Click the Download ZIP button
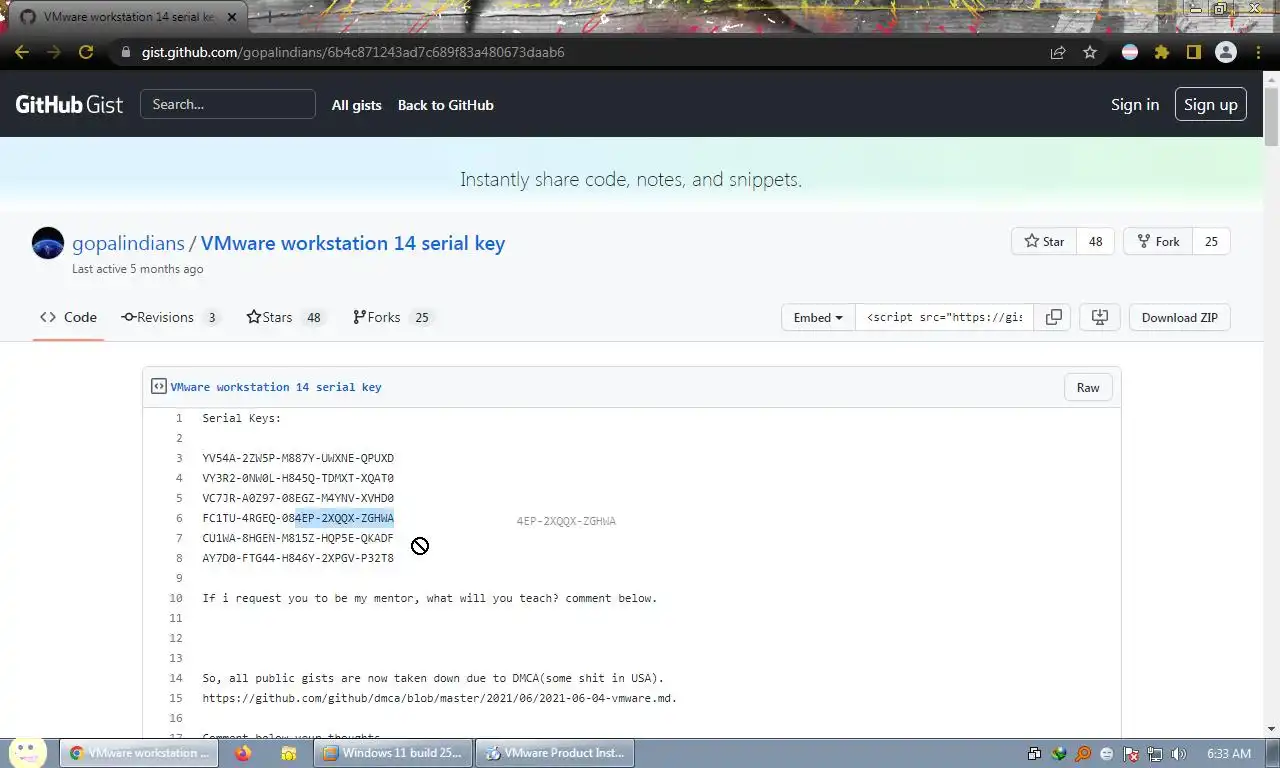1280x768 pixels. (x=1180, y=317)
